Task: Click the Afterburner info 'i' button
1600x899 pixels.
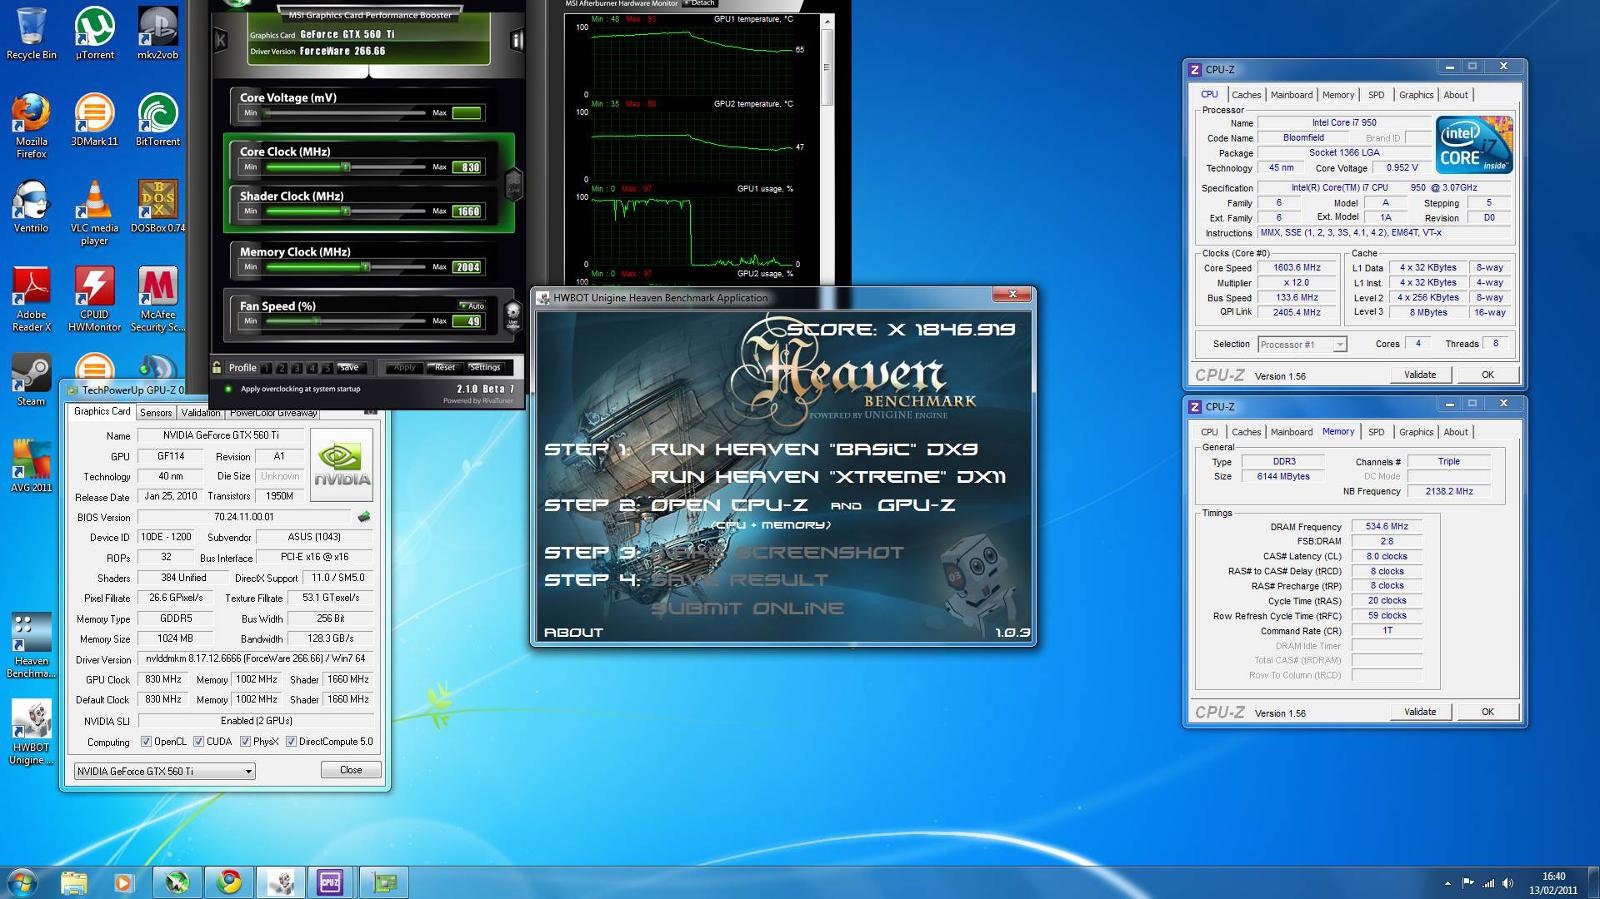Action: [x=518, y=40]
